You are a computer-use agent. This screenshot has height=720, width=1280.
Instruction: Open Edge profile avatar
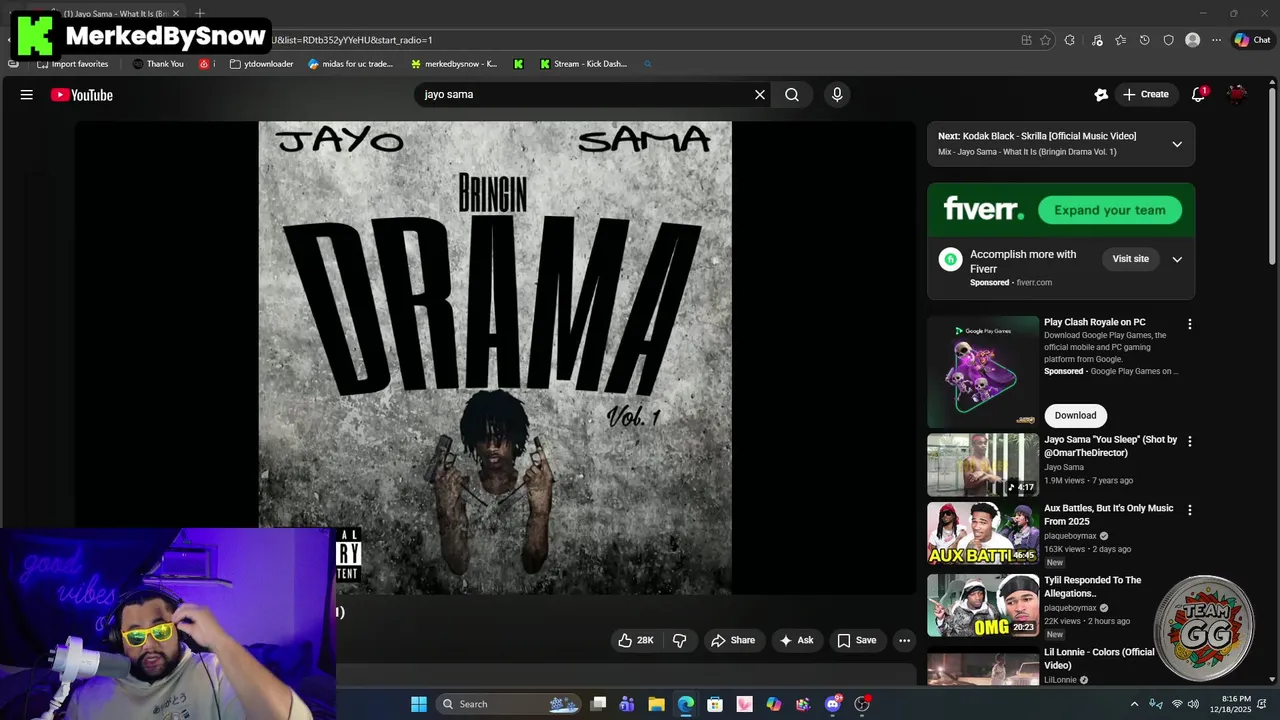click(x=1192, y=40)
